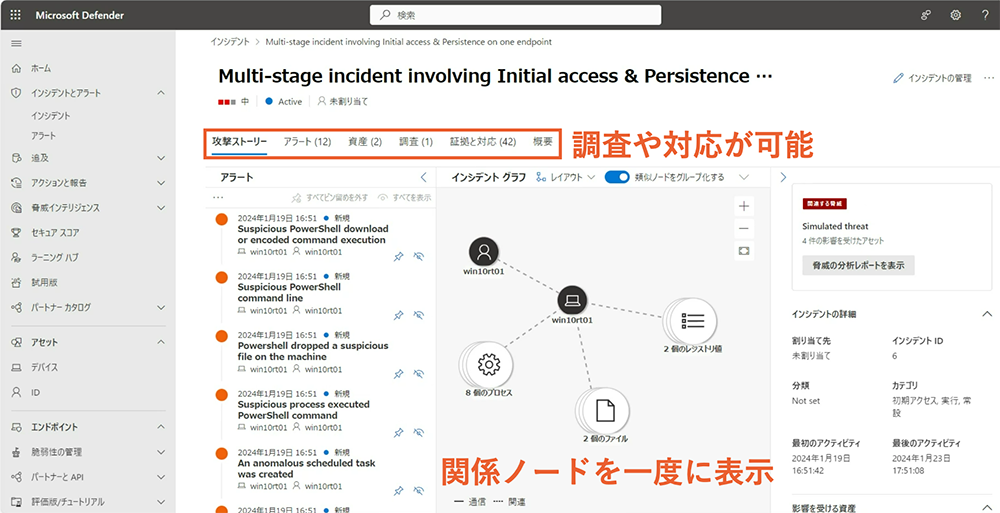Open the app launcher waffle icon

tap(15, 15)
